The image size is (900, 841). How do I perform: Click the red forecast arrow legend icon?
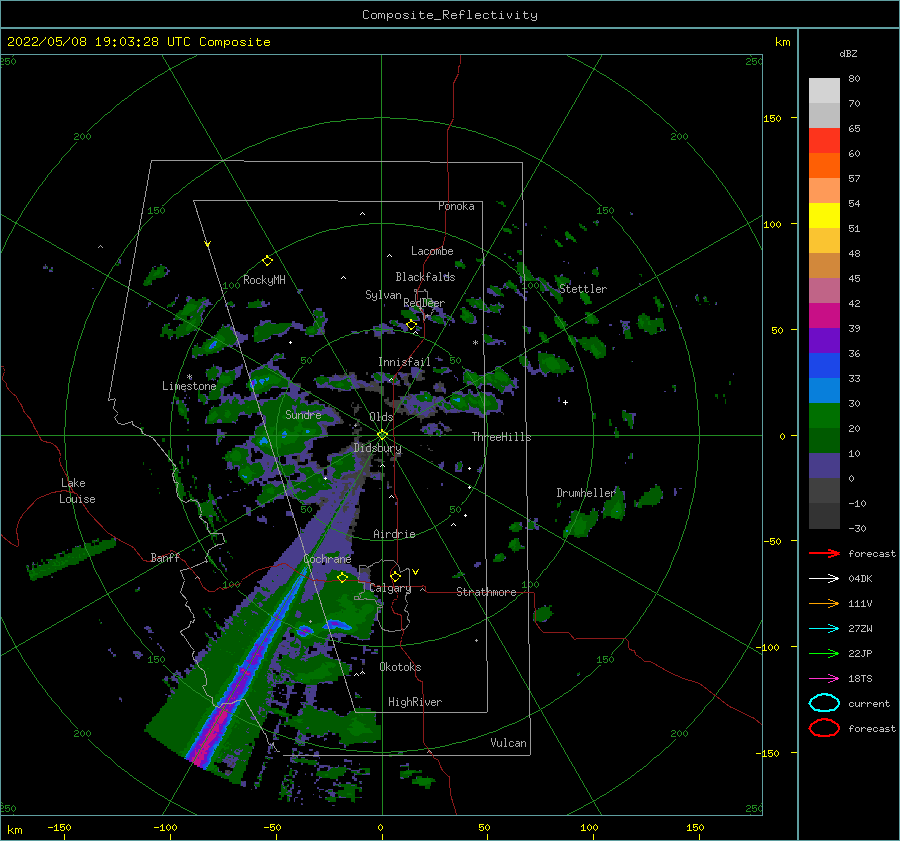[x=824, y=553]
